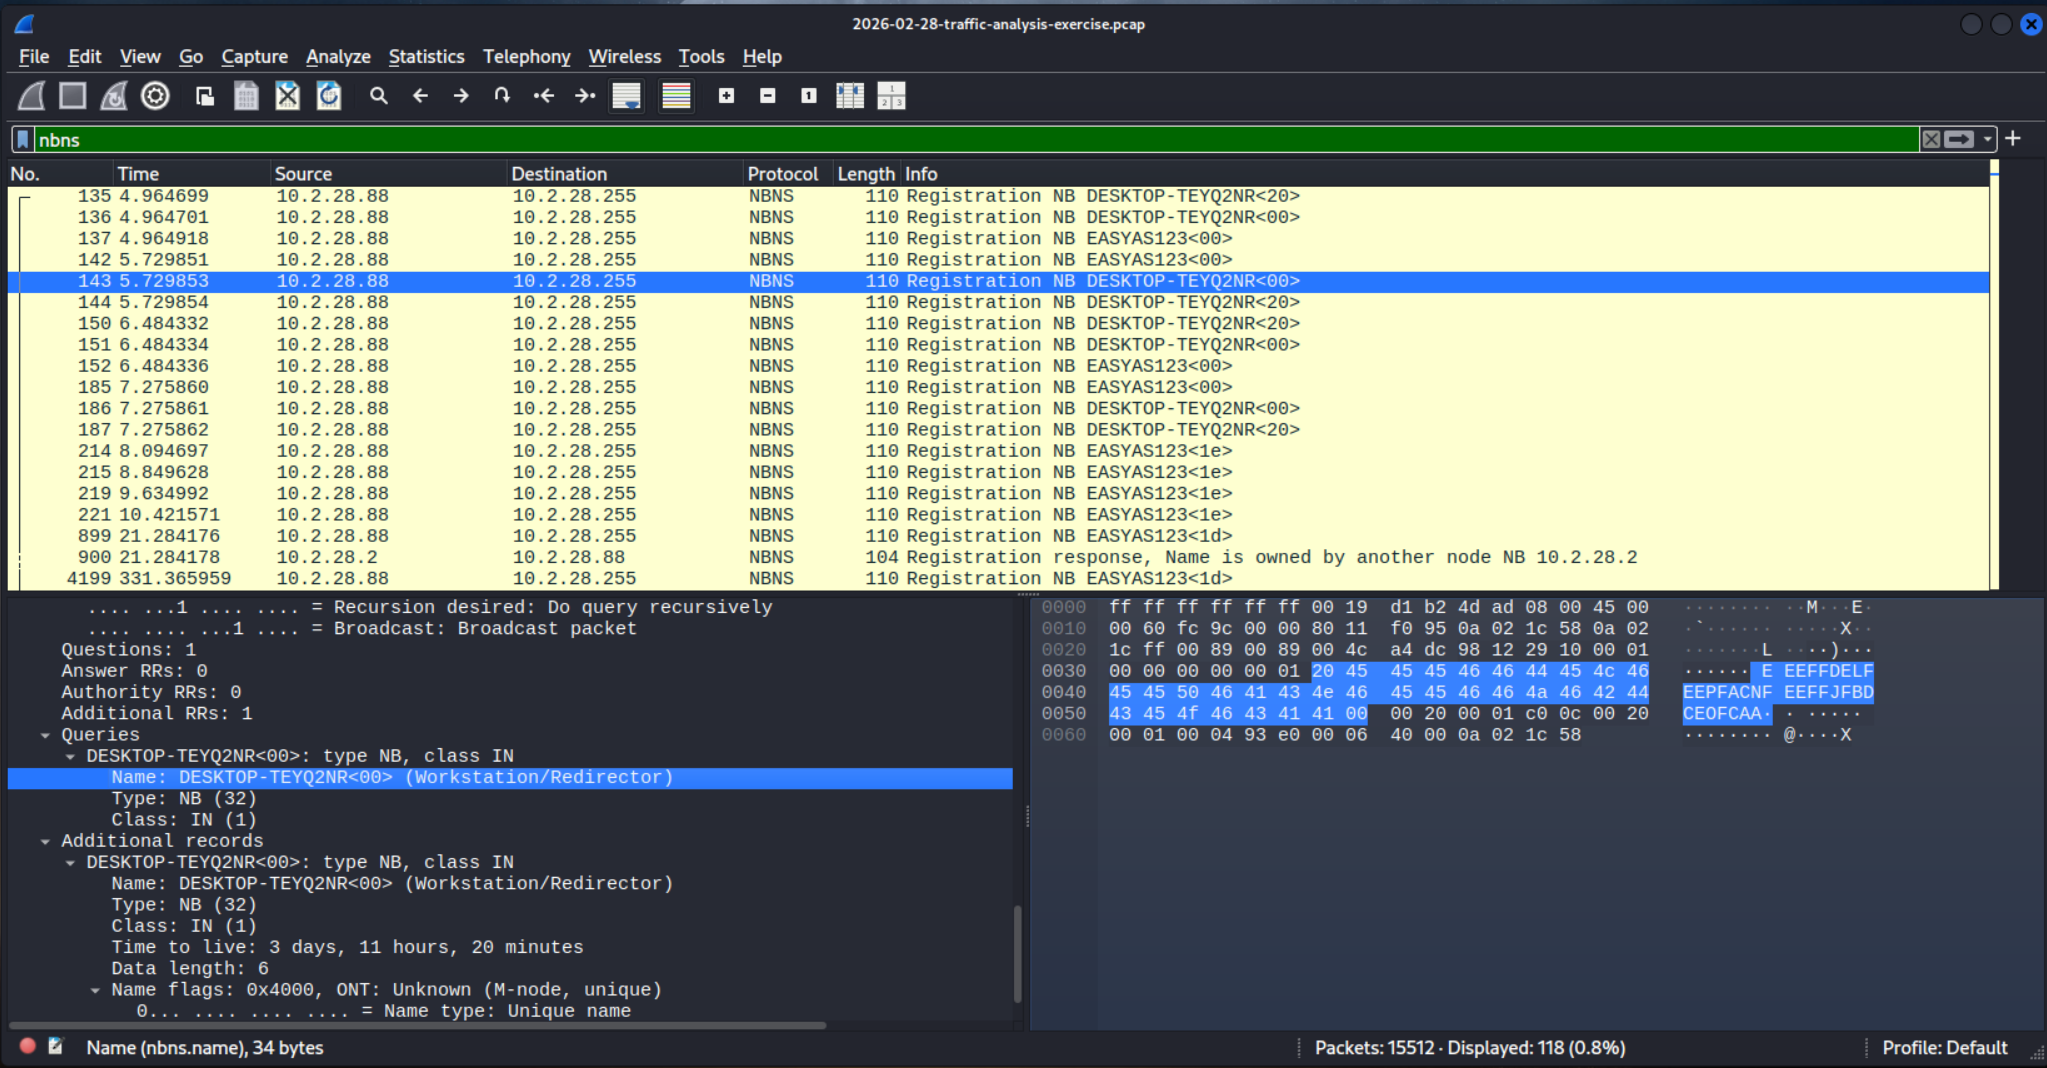The height and width of the screenshot is (1068, 2047).
Task: Click the Zoom in plus icon
Action: pyautogui.click(x=727, y=96)
